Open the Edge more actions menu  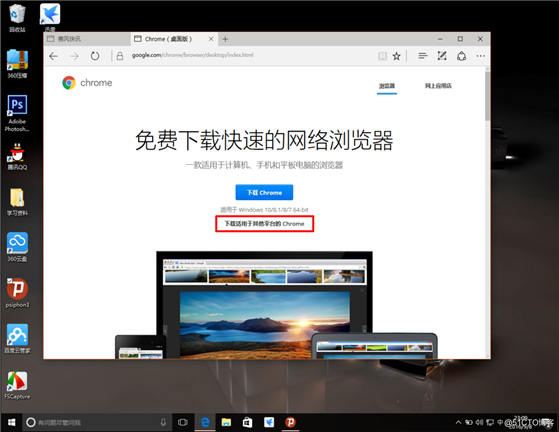click(x=481, y=56)
